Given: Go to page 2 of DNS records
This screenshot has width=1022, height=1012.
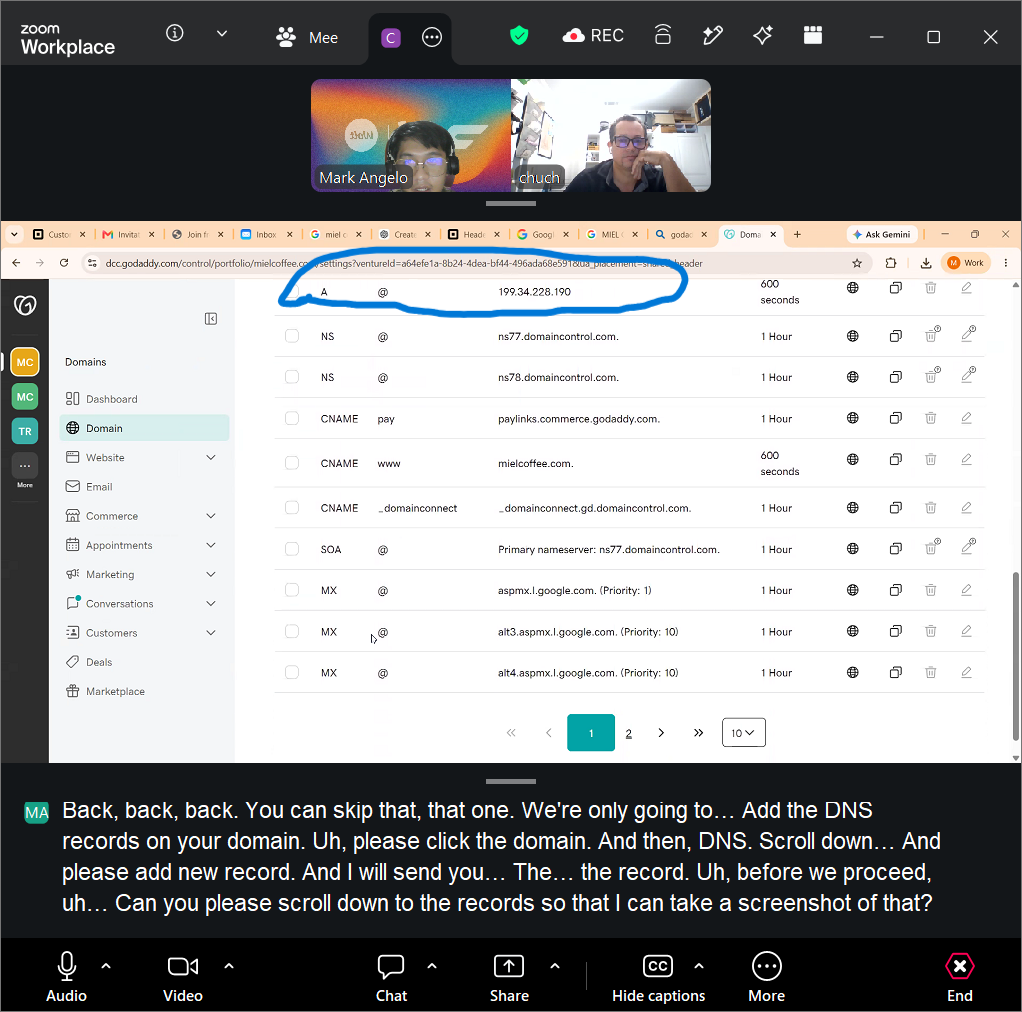Looking at the screenshot, I should [x=628, y=733].
